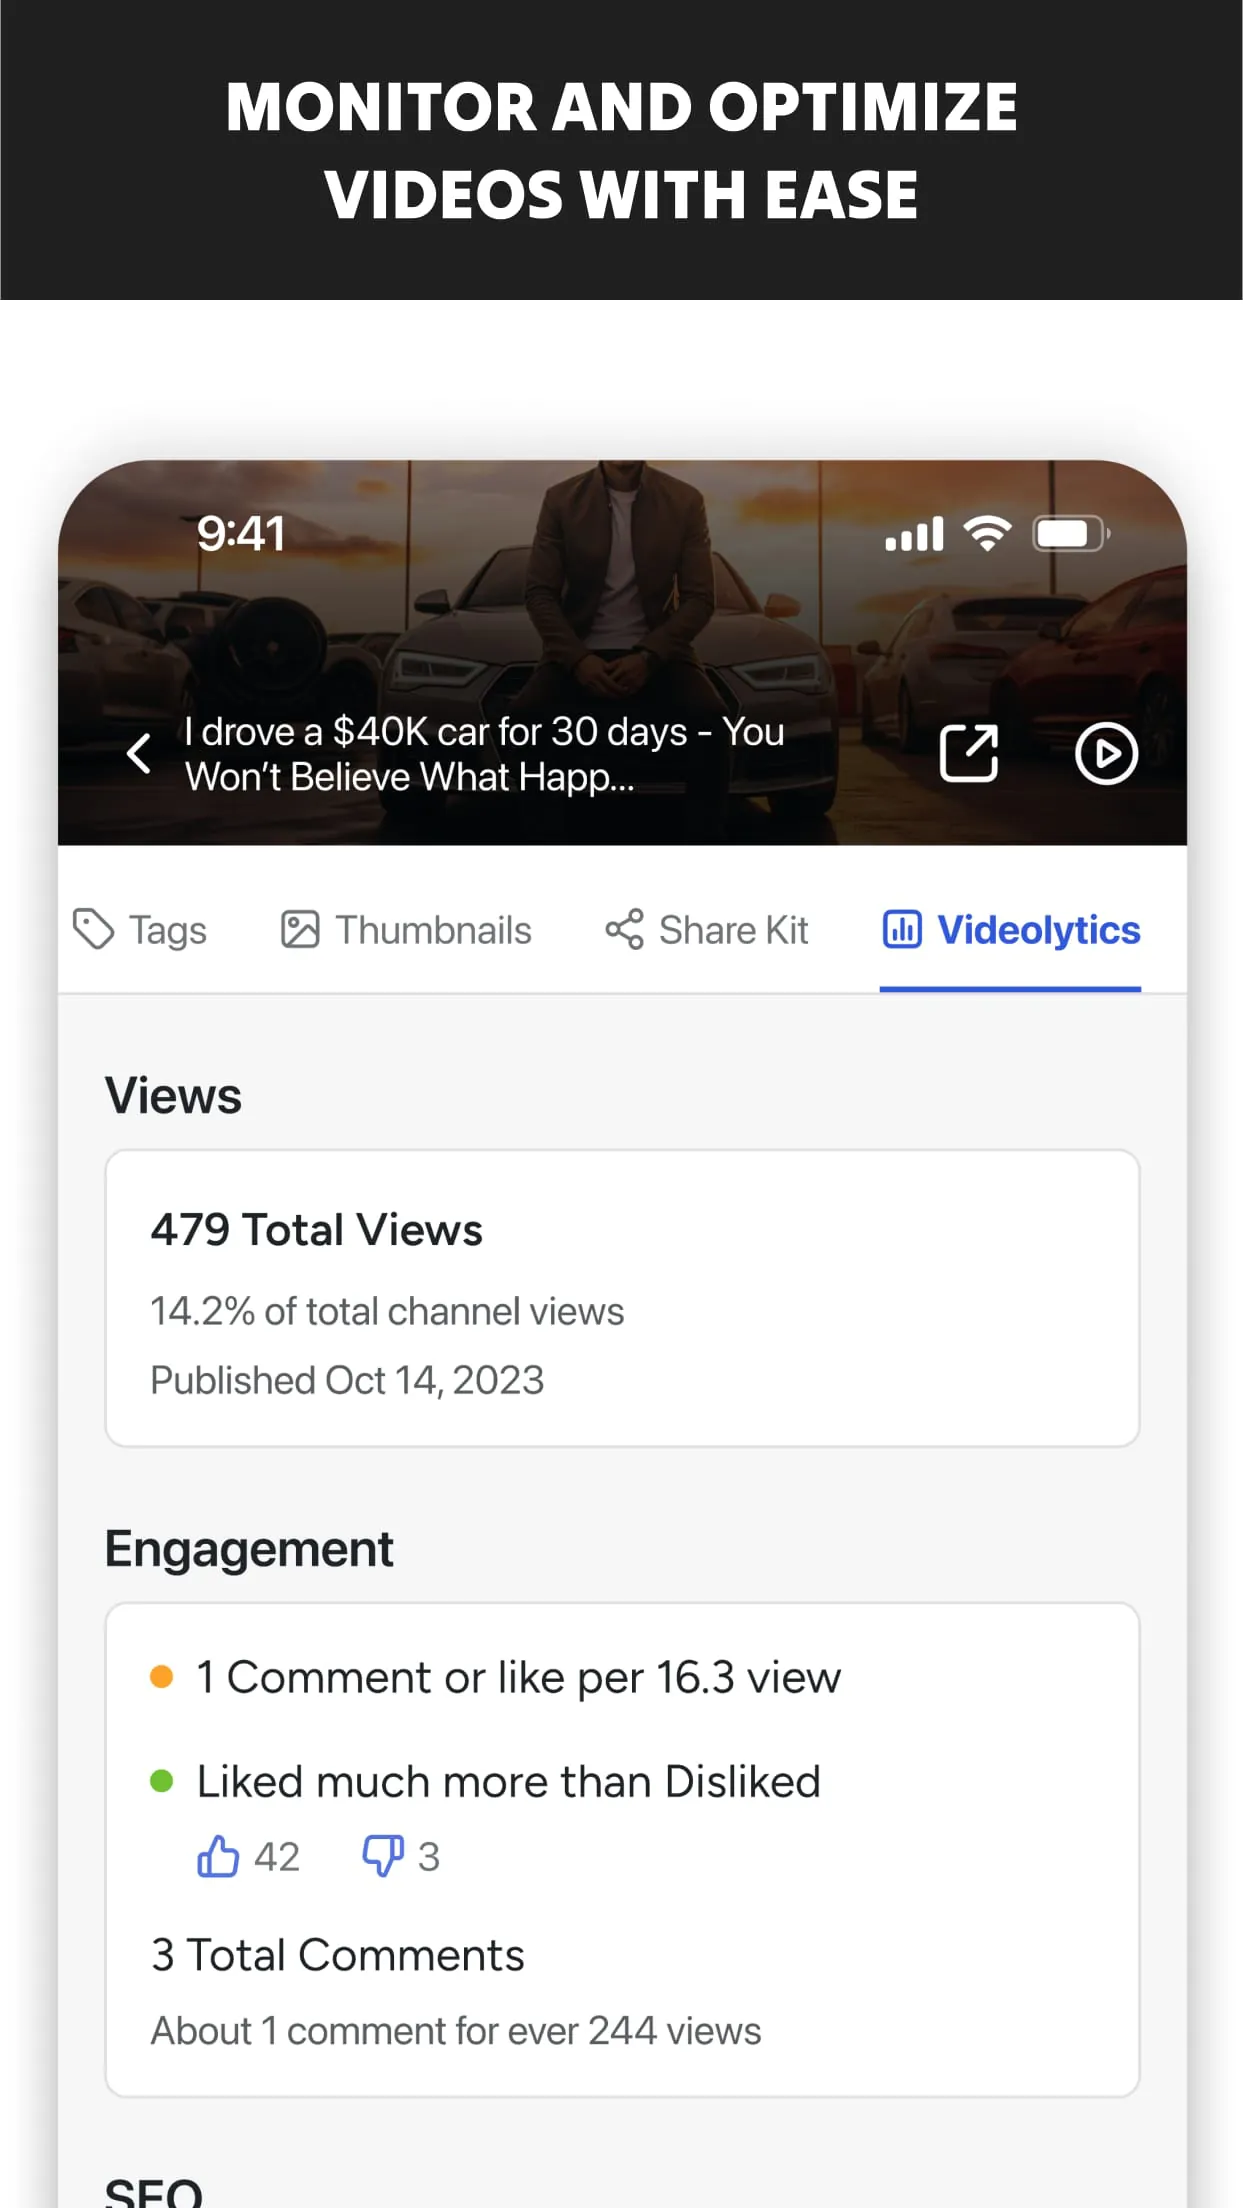
Task: Click the thumbs down dislike icon
Action: coord(382,1856)
